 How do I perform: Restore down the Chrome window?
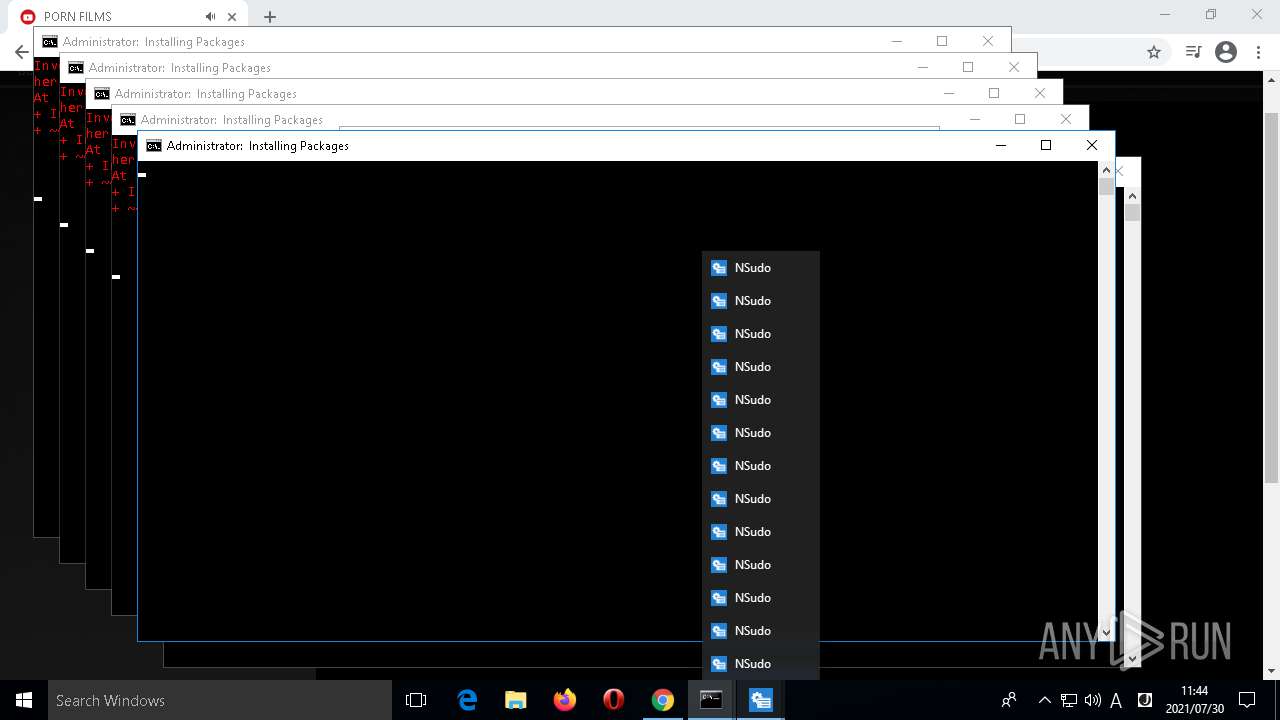pos(1211,15)
